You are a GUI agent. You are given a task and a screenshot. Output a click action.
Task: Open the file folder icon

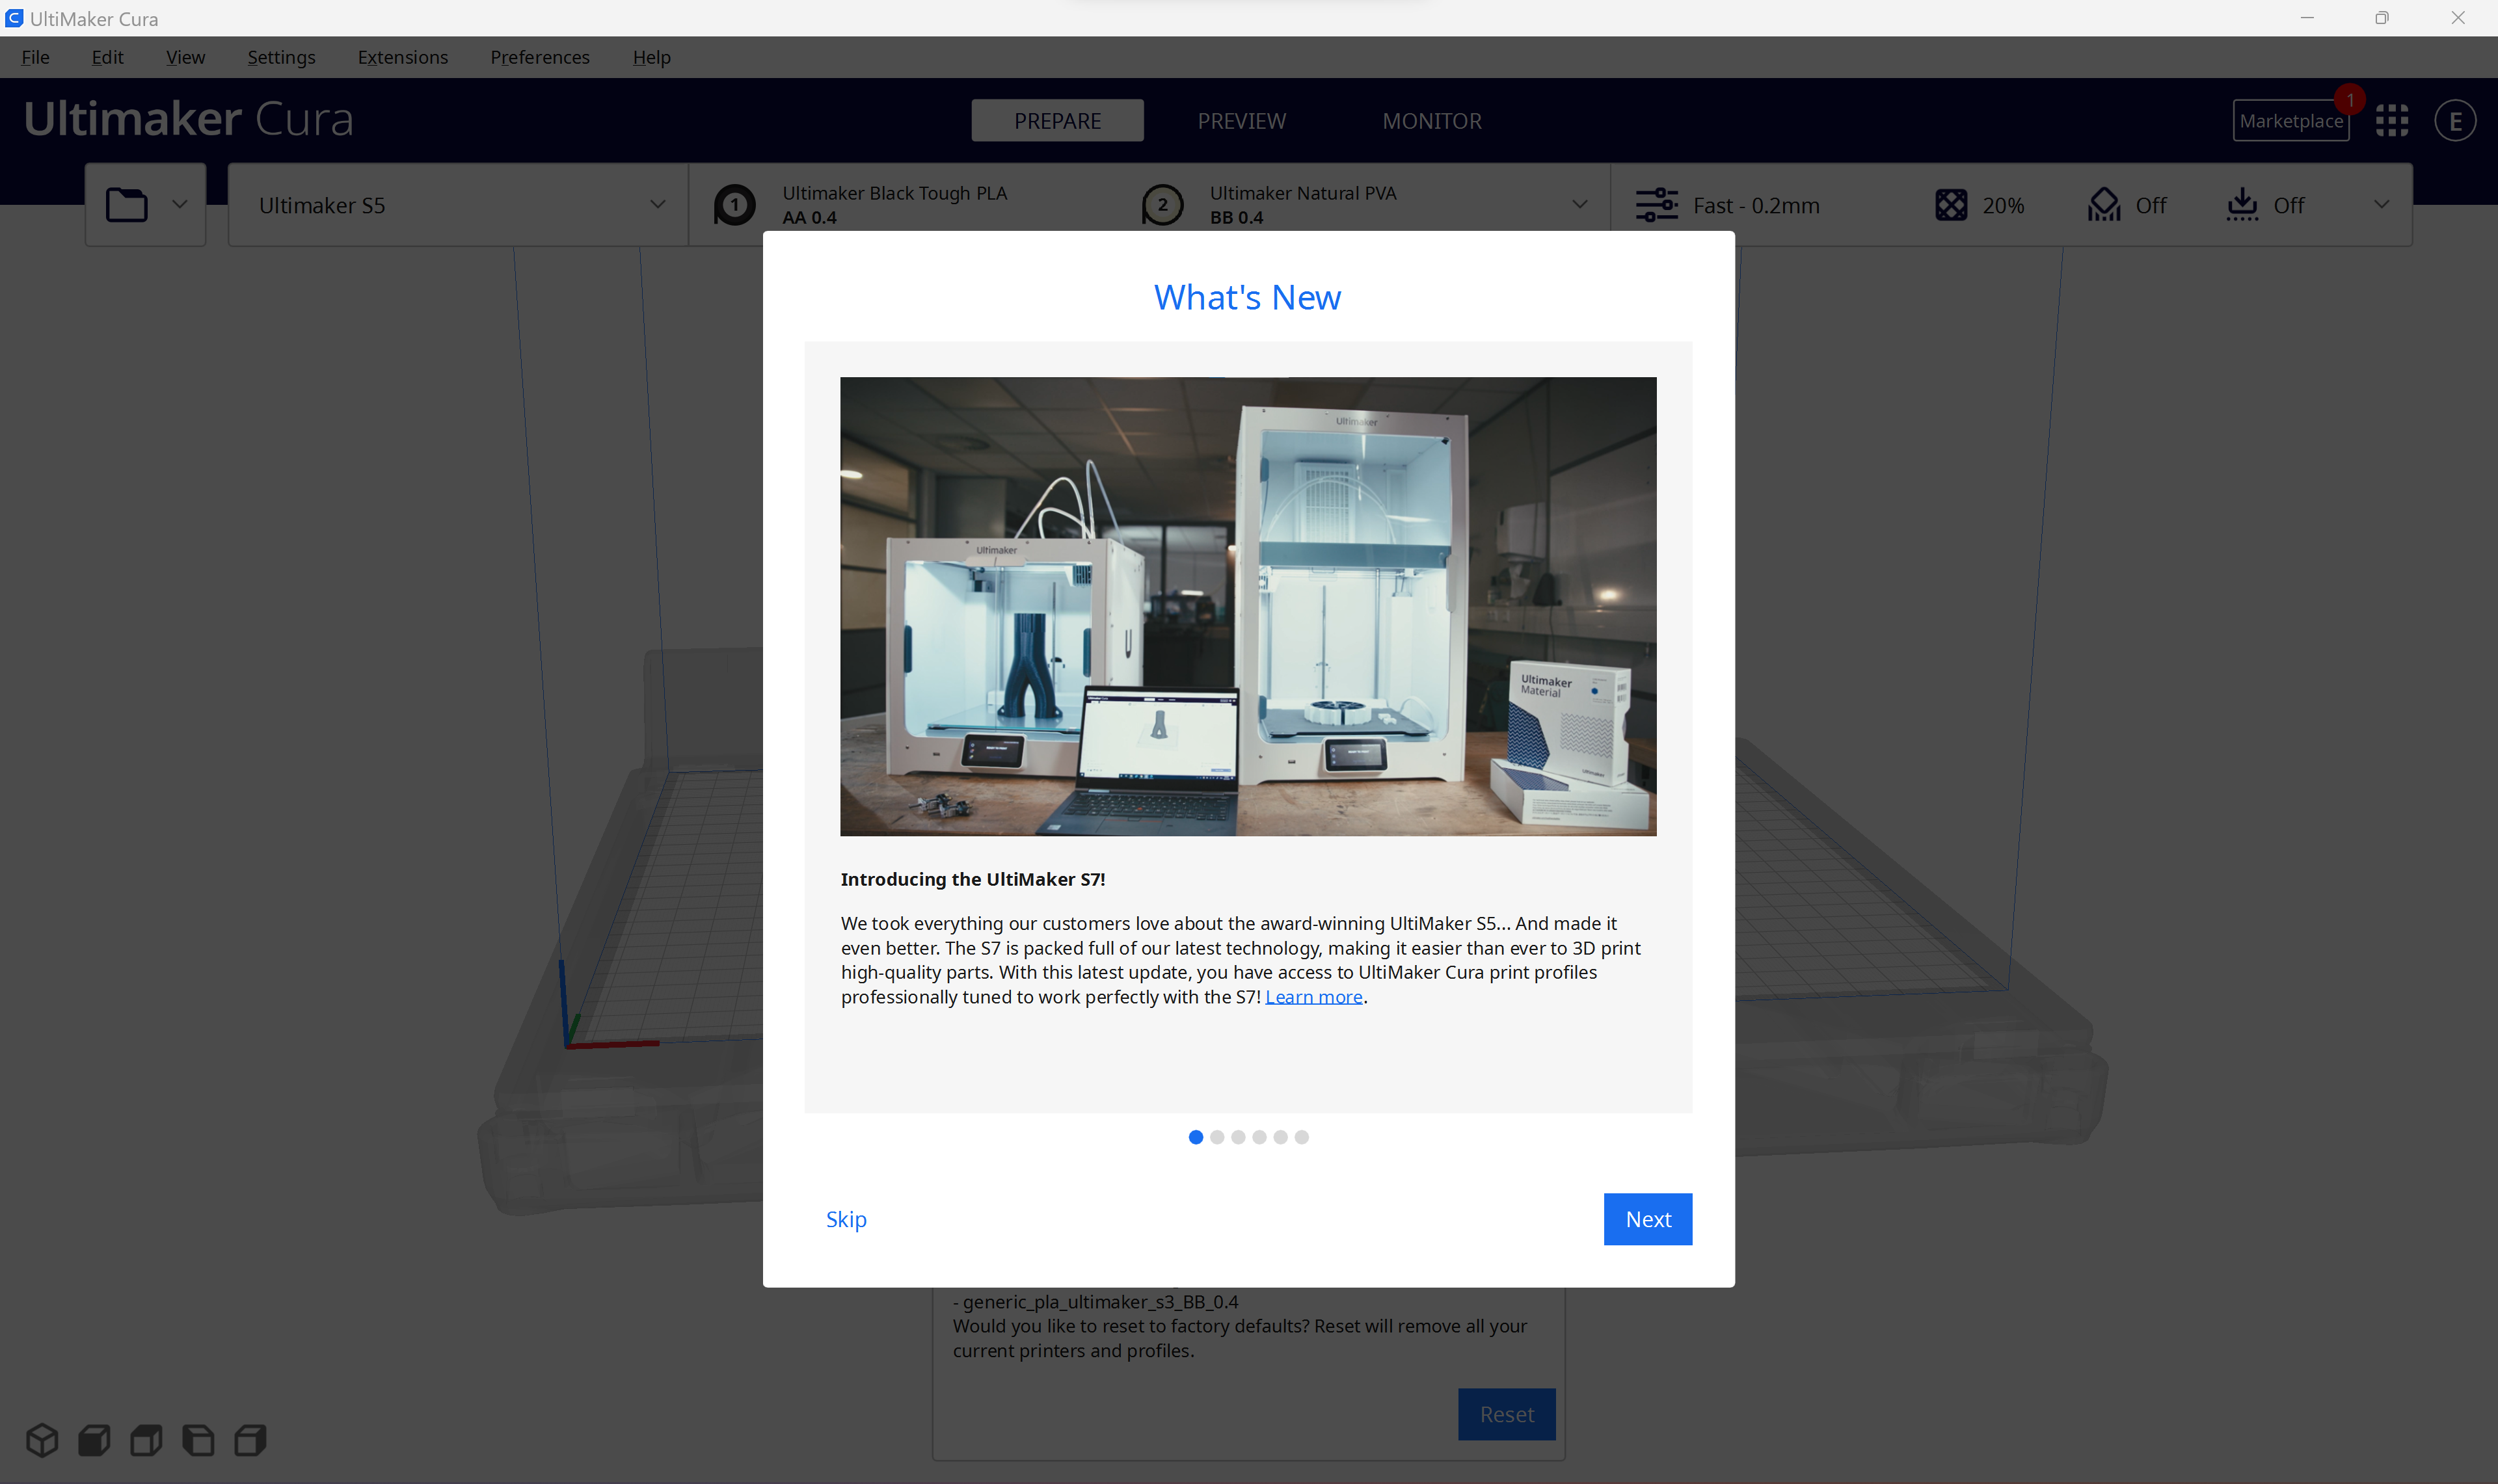point(127,205)
